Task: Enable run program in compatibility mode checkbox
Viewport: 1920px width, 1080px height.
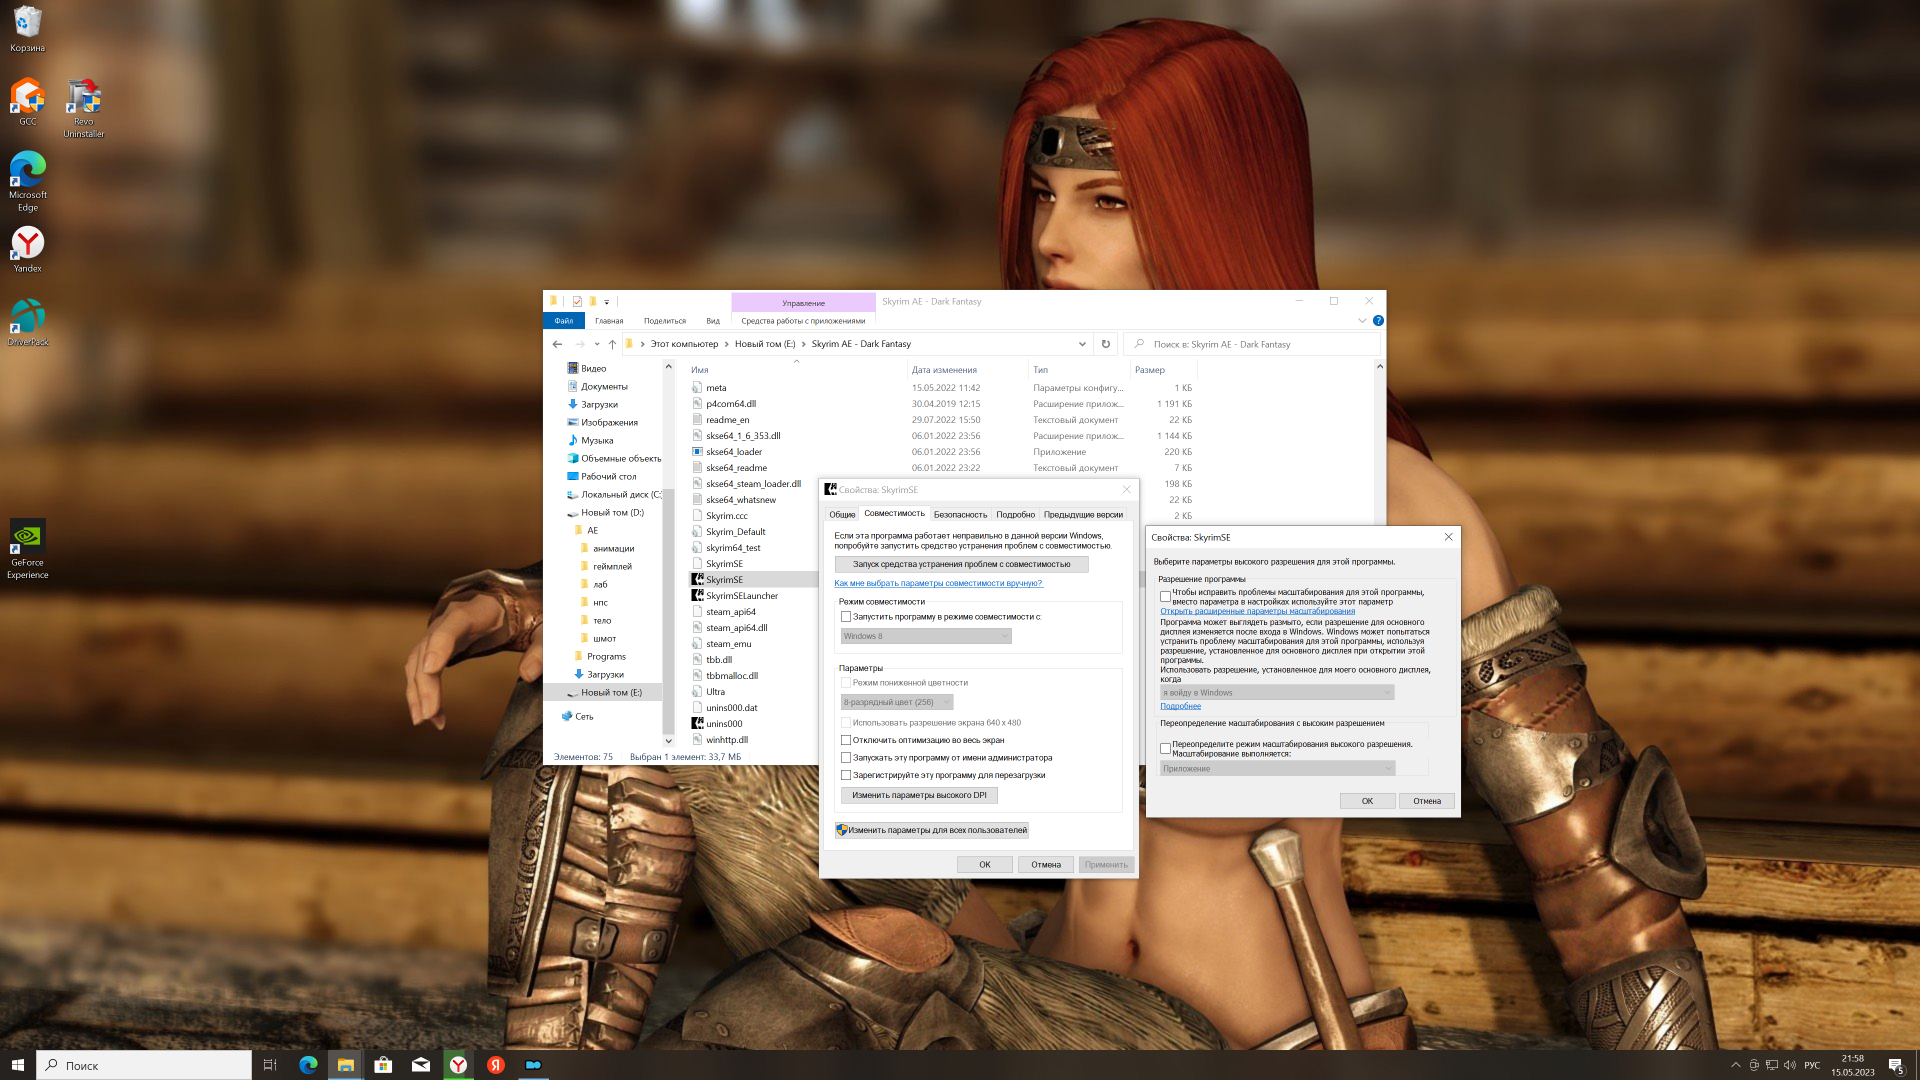Action: [846, 617]
